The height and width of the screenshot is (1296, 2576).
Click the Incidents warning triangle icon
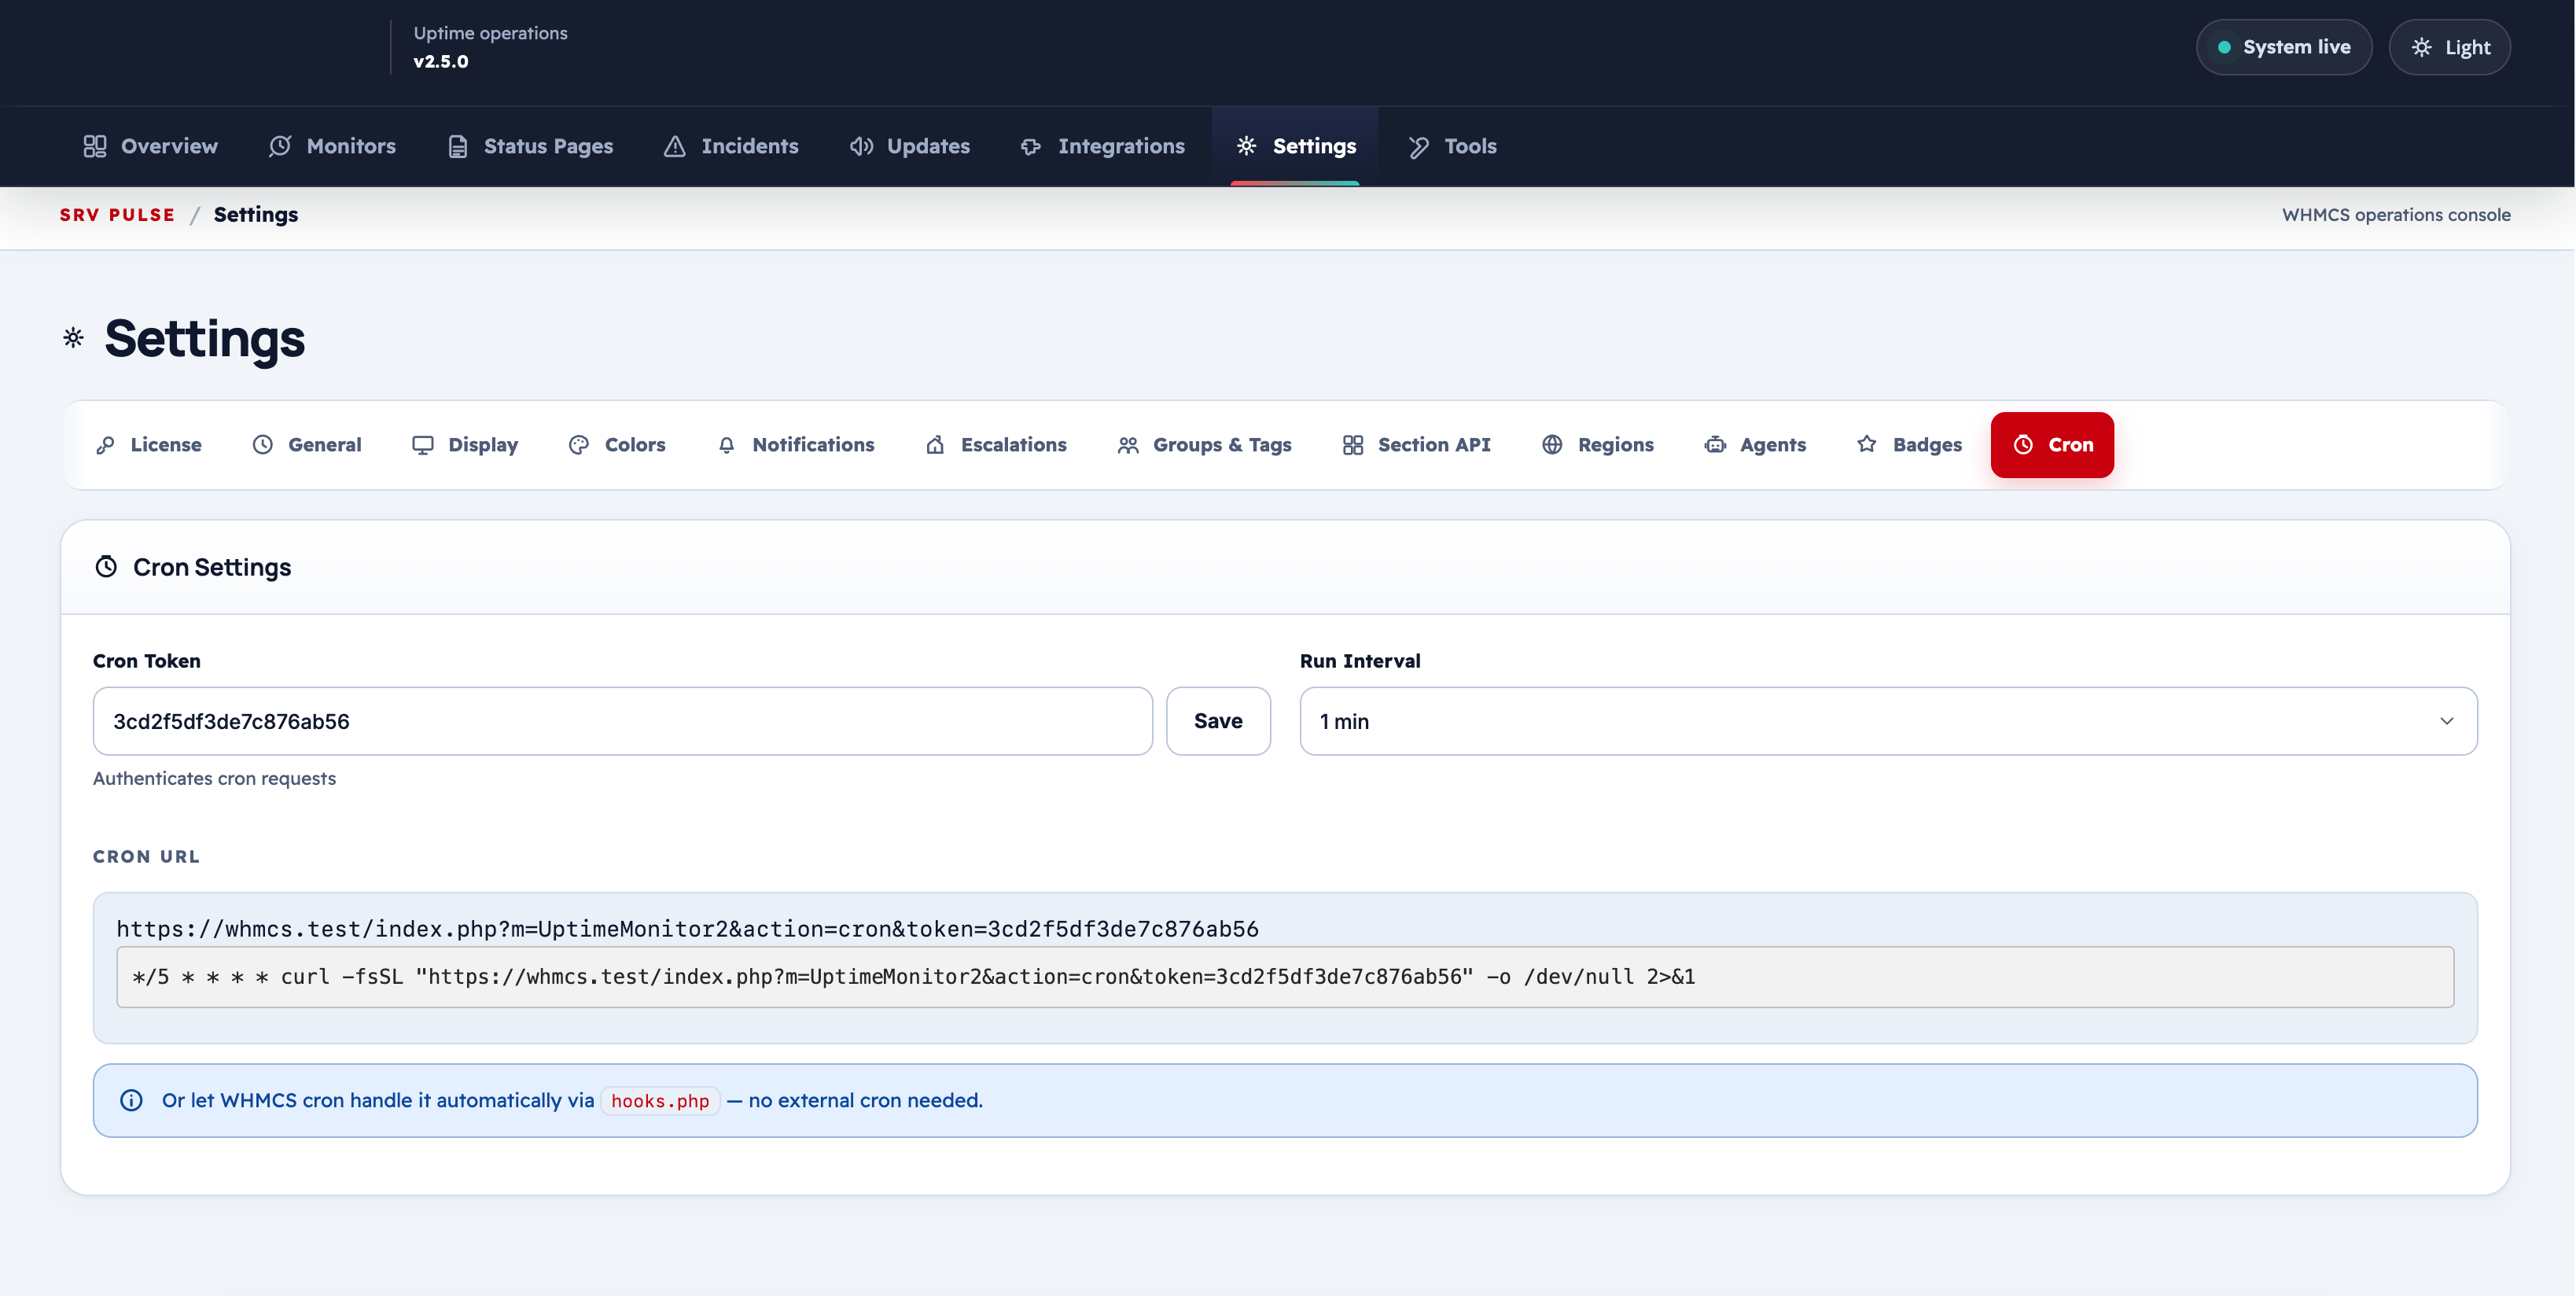[675, 146]
